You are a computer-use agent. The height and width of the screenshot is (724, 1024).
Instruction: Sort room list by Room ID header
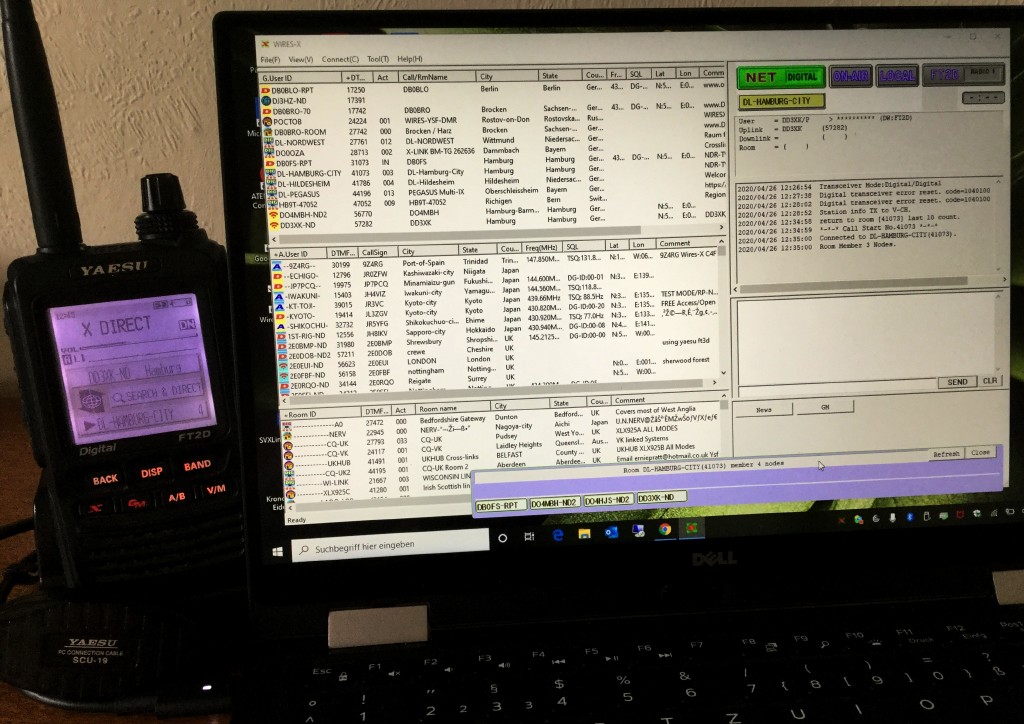pyautogui.click(x=321, y=414)
